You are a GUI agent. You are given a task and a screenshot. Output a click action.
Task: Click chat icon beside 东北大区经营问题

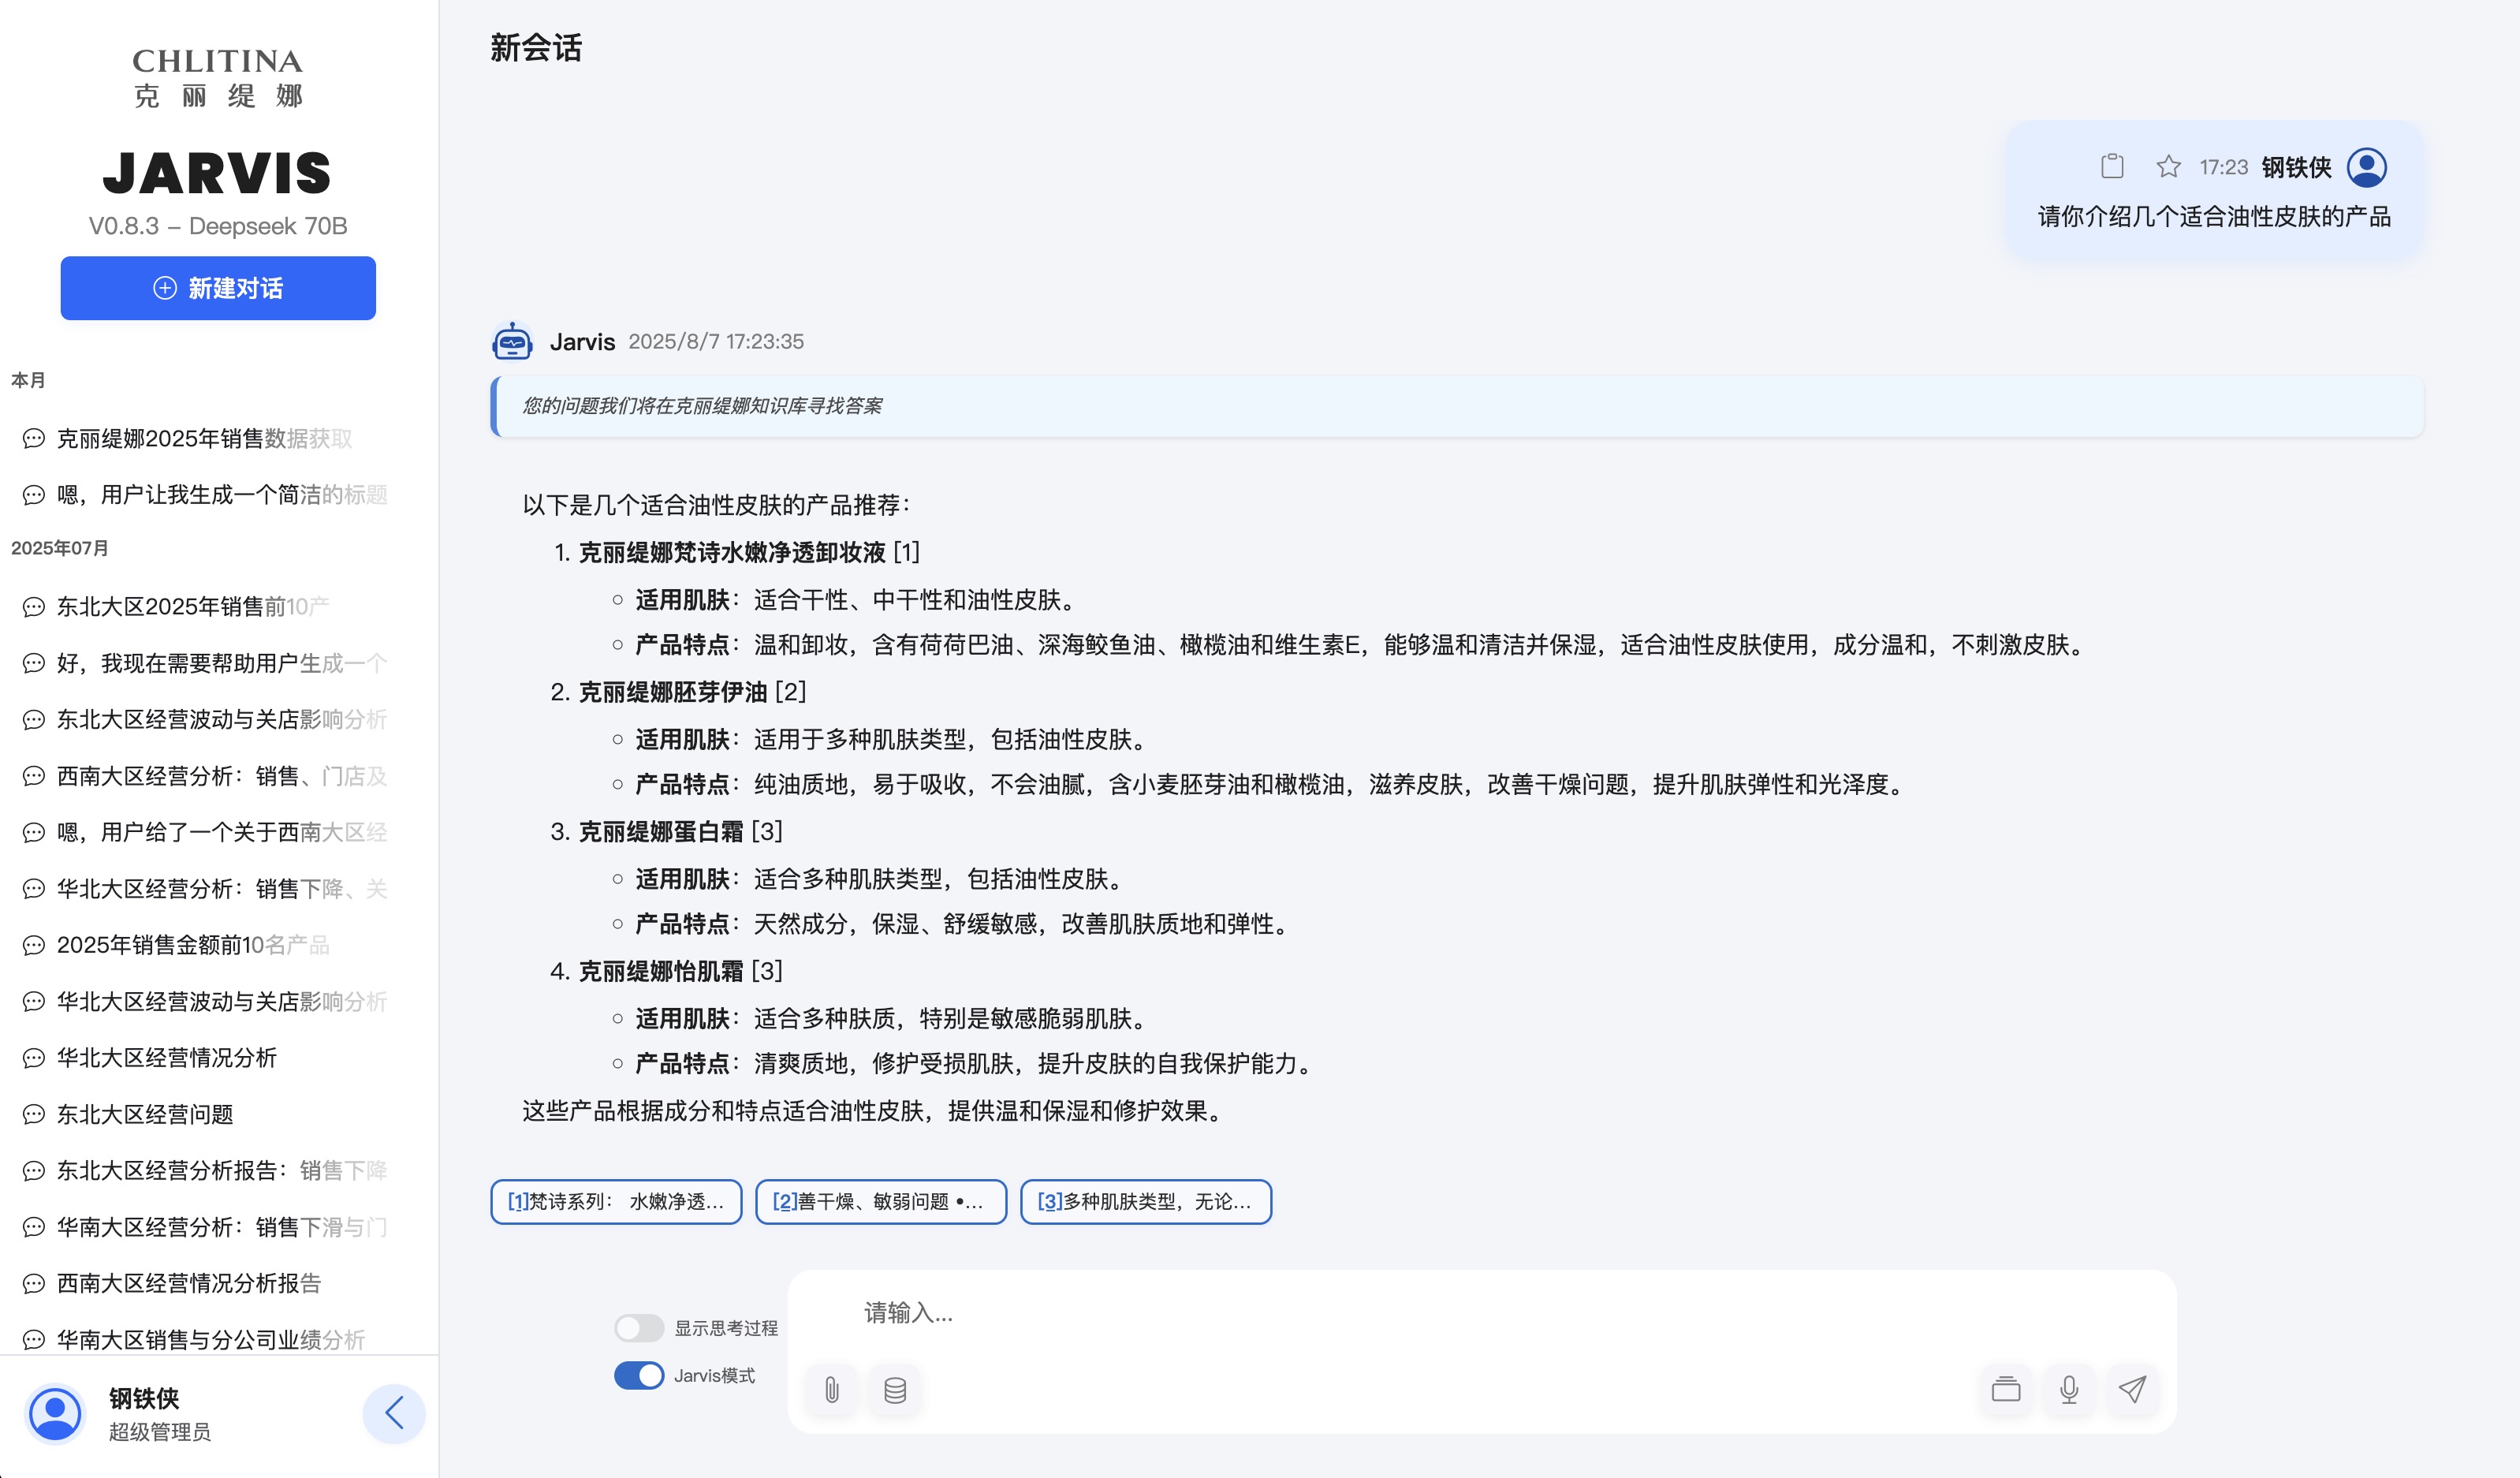pyautogui.click(x=34, y=1114)
